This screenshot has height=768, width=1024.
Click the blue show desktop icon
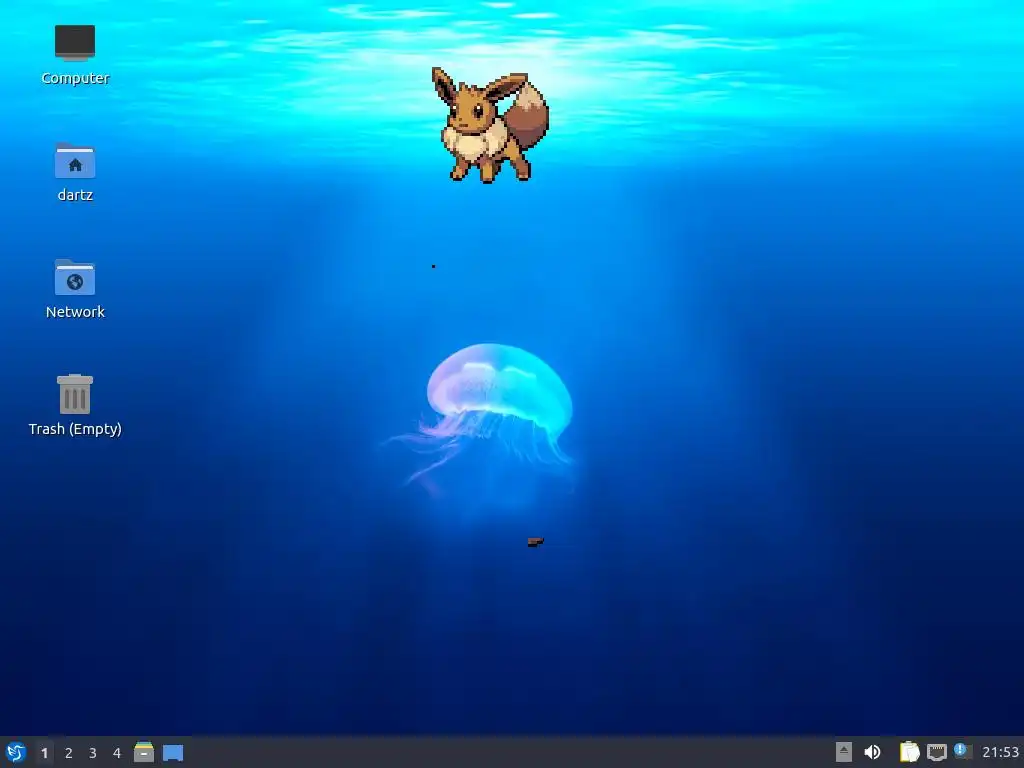tap(173, 753)
